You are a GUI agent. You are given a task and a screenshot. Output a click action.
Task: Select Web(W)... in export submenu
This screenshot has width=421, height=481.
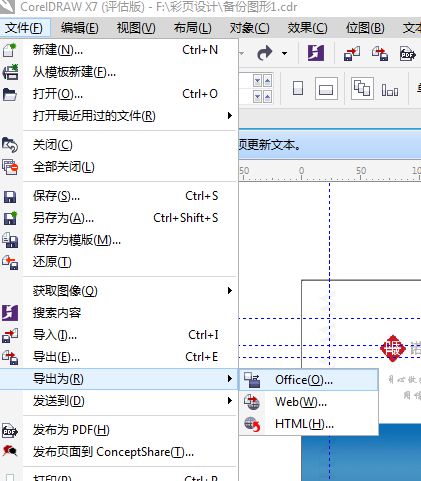pos(309,402)
